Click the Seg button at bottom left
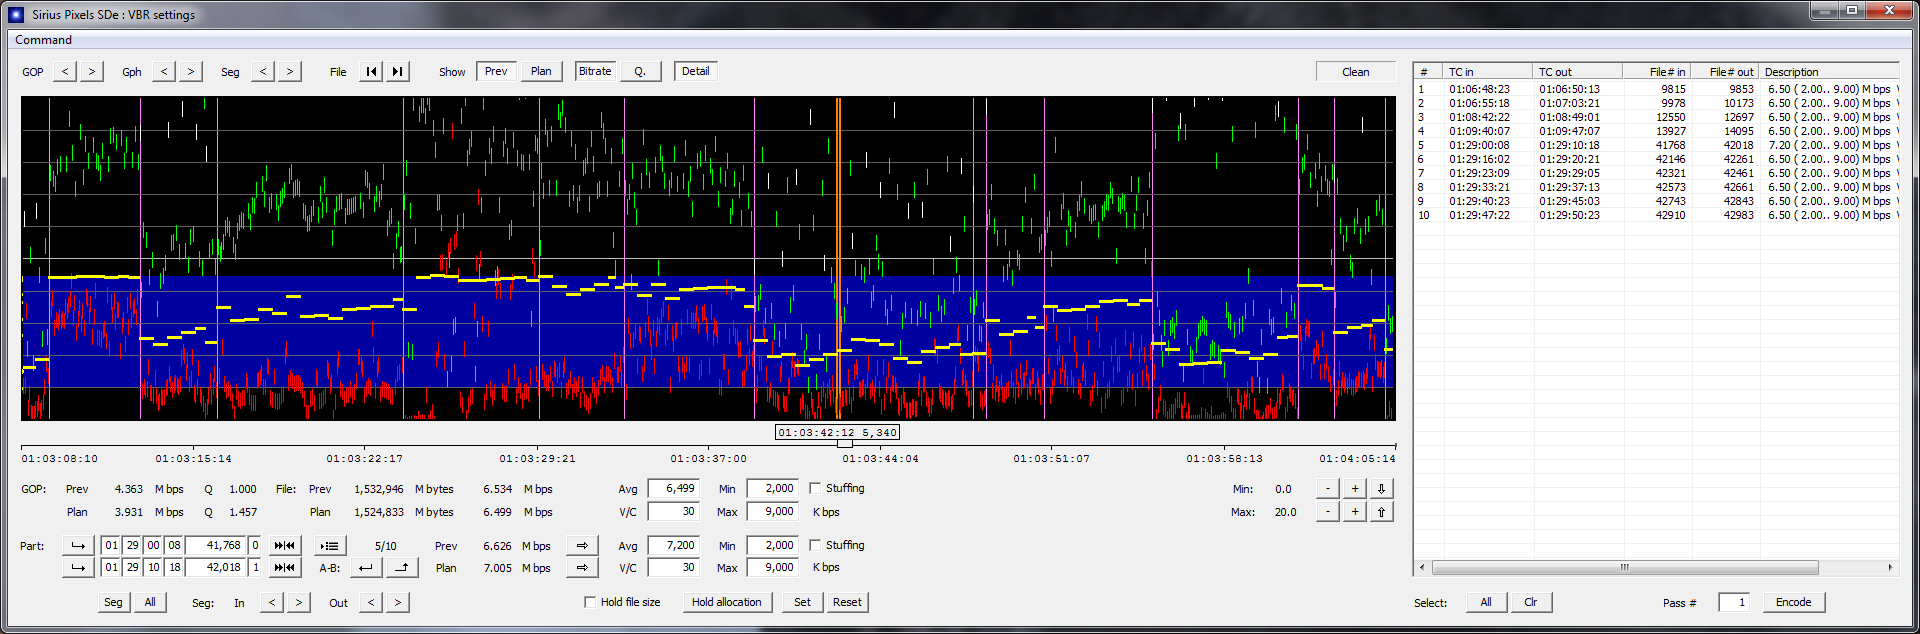 [113, 602]
